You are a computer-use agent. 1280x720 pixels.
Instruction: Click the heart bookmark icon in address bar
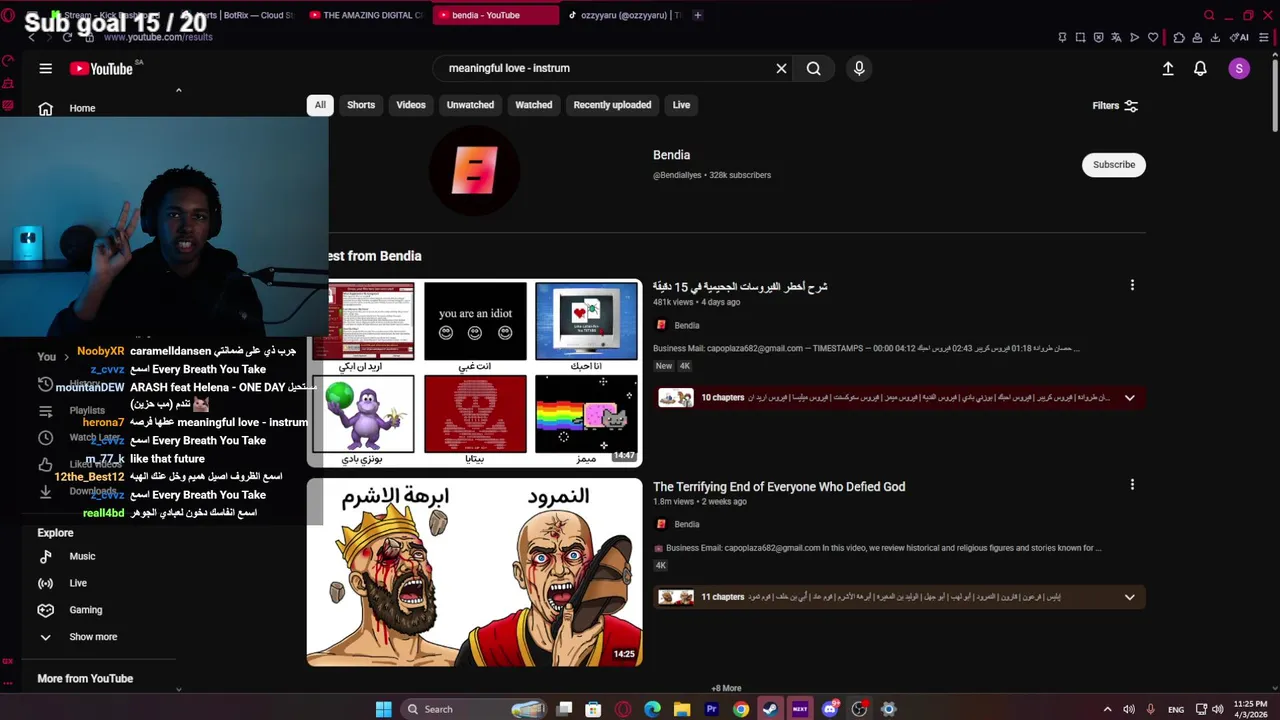point(1152,37)
